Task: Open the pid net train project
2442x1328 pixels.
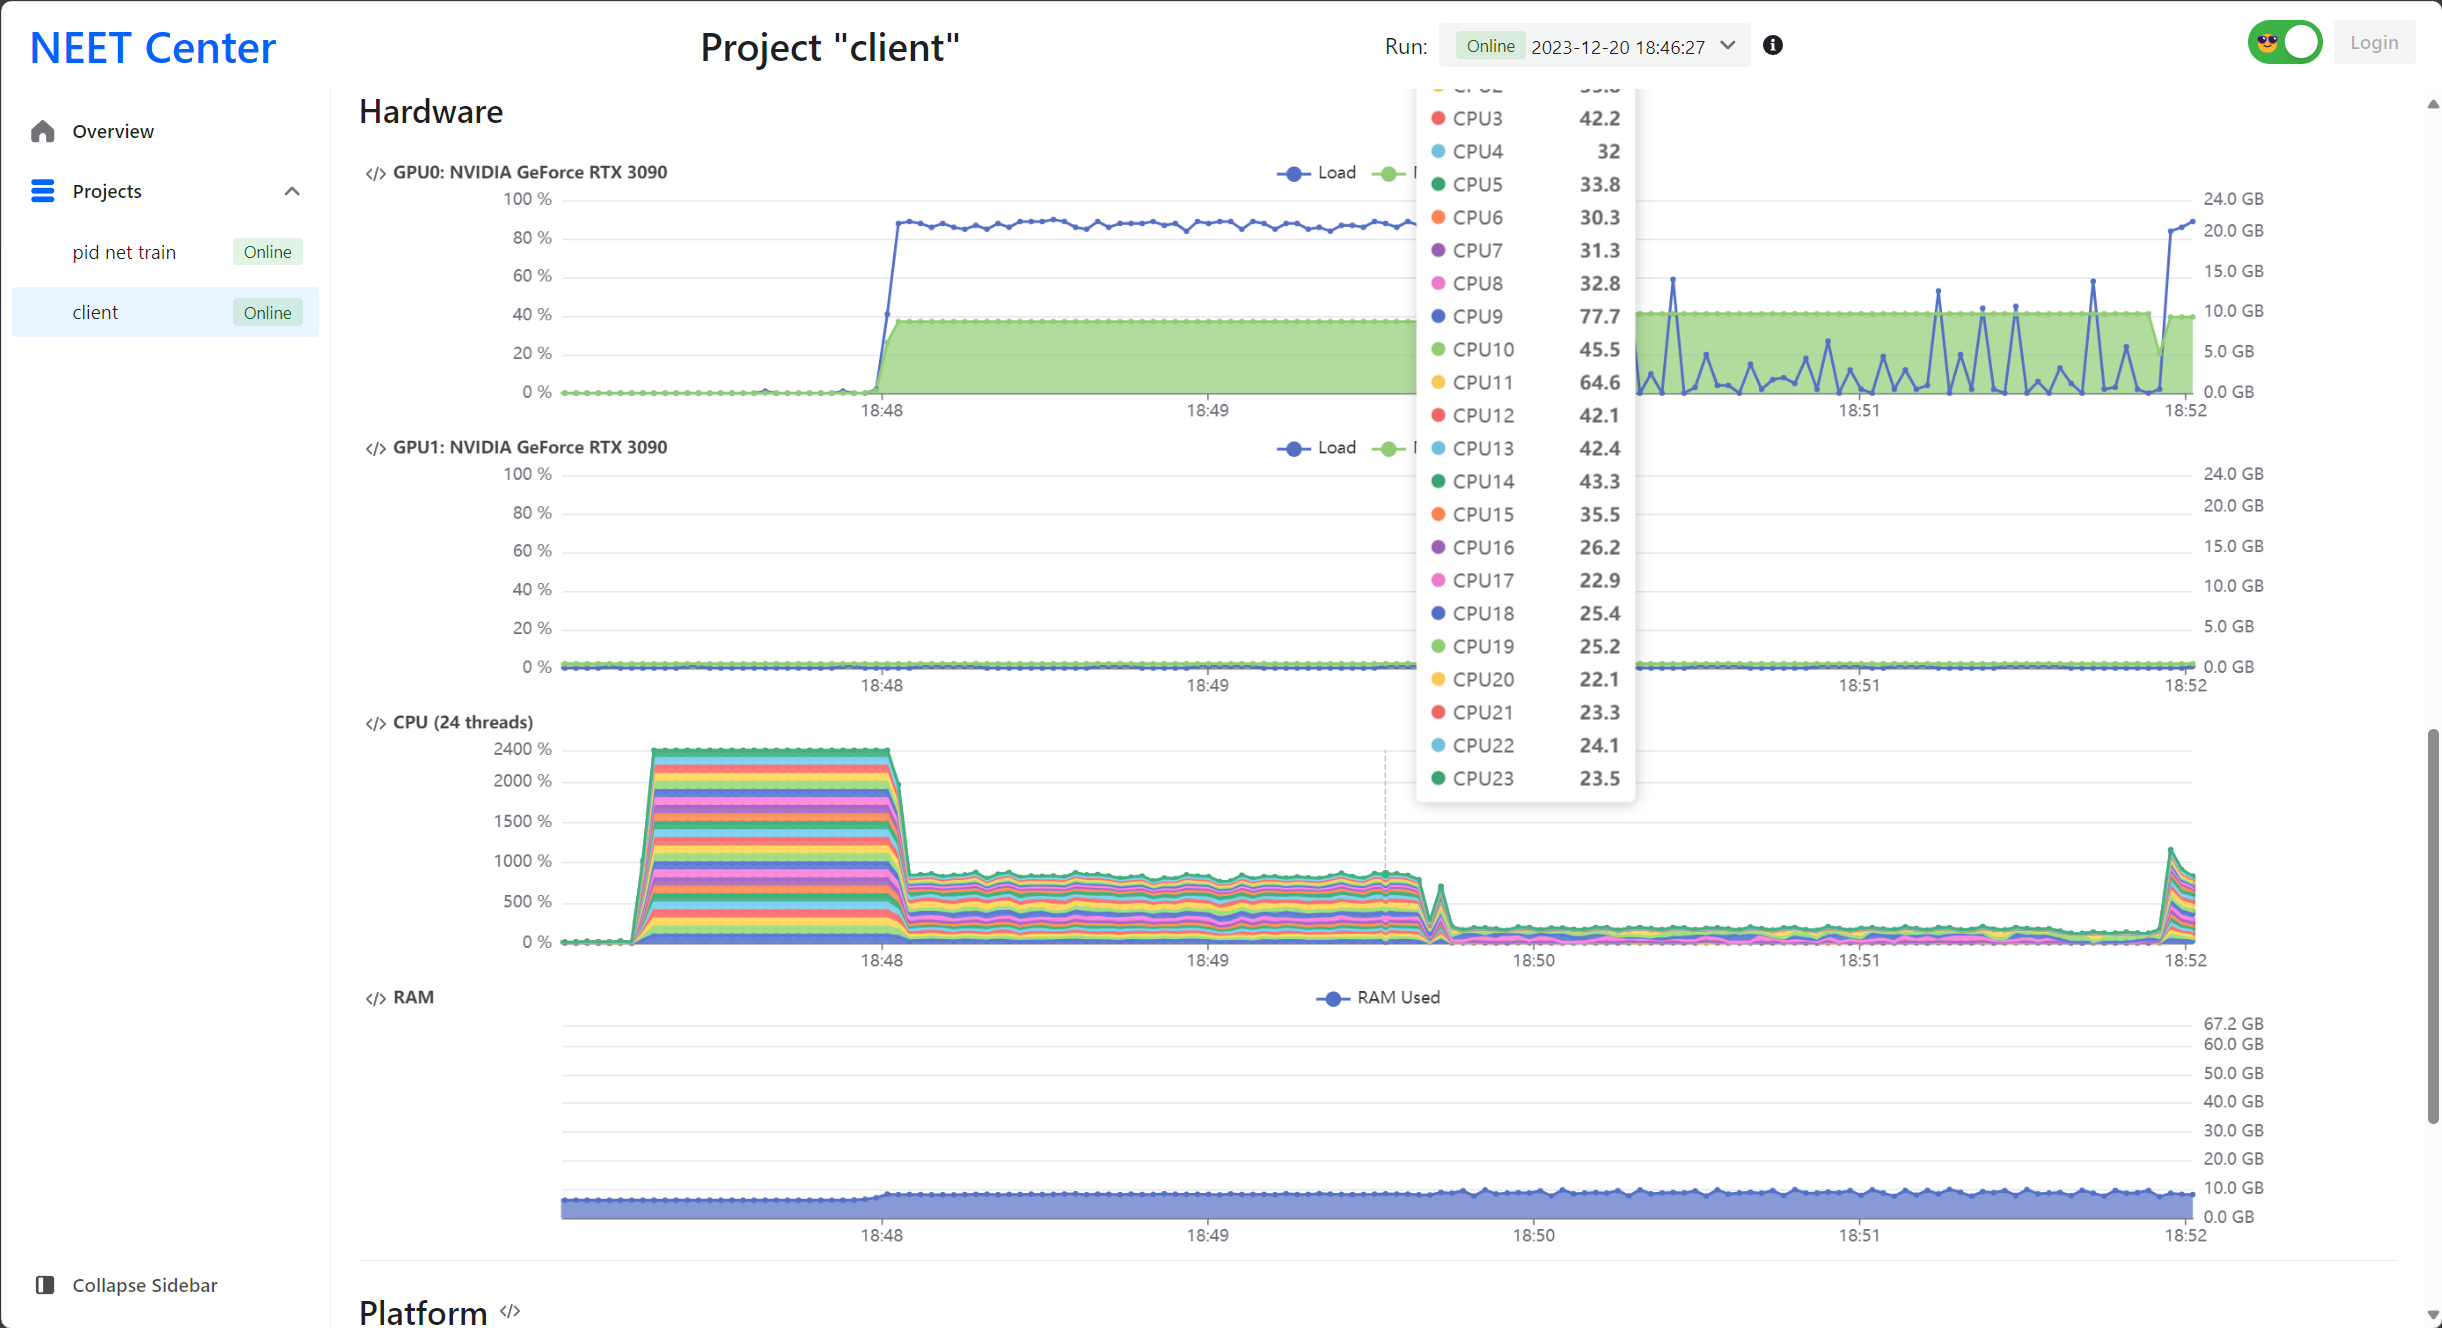Action: 124,252
